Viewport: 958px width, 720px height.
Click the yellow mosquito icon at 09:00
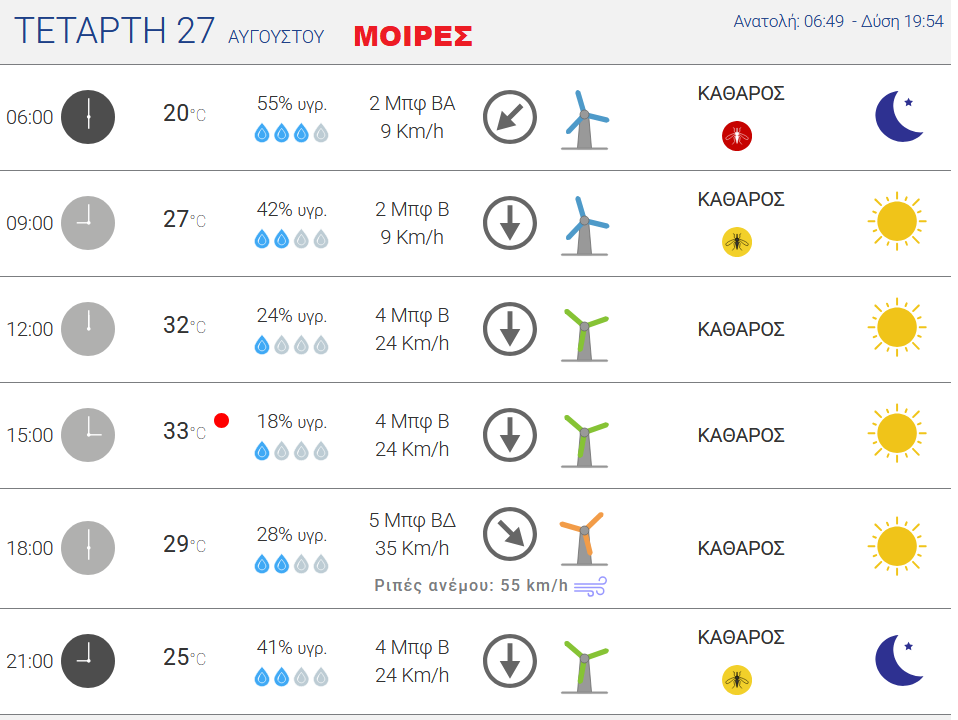[737, 242]
